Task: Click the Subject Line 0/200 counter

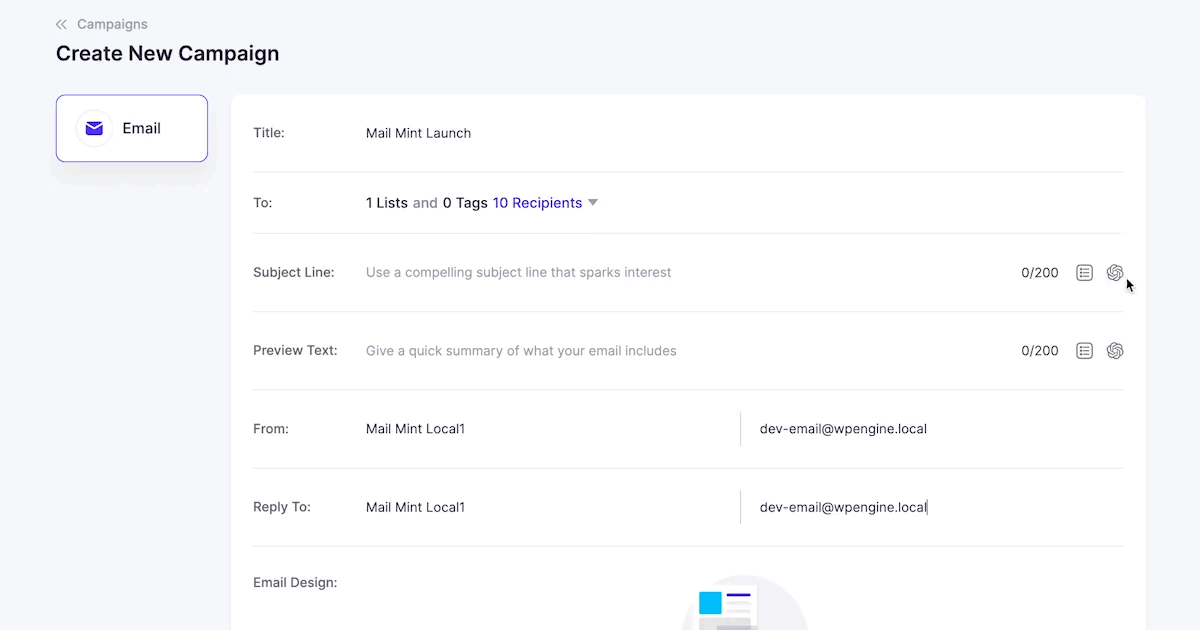Action: (x=1040, y=273)
